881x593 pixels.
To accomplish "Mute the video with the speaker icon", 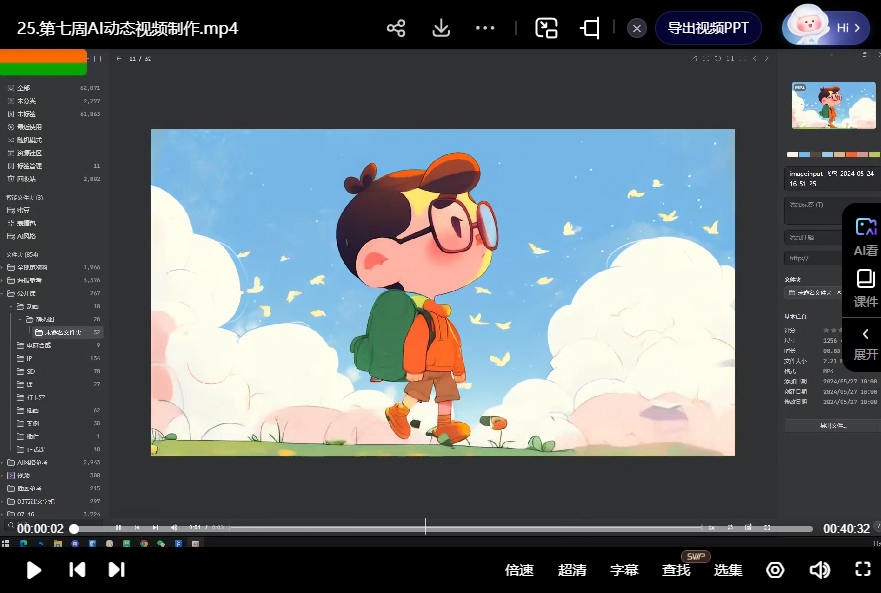I will [819, 570].
